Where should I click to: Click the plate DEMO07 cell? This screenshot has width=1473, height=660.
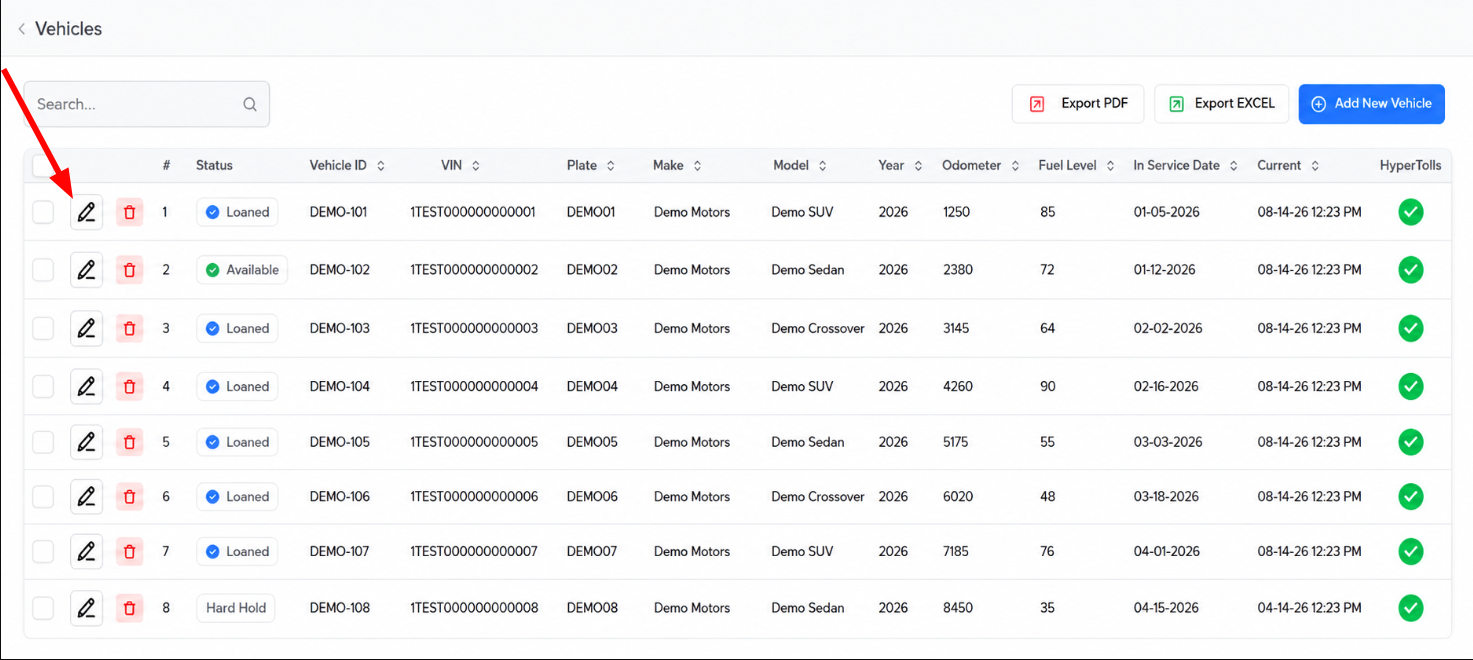592,551
